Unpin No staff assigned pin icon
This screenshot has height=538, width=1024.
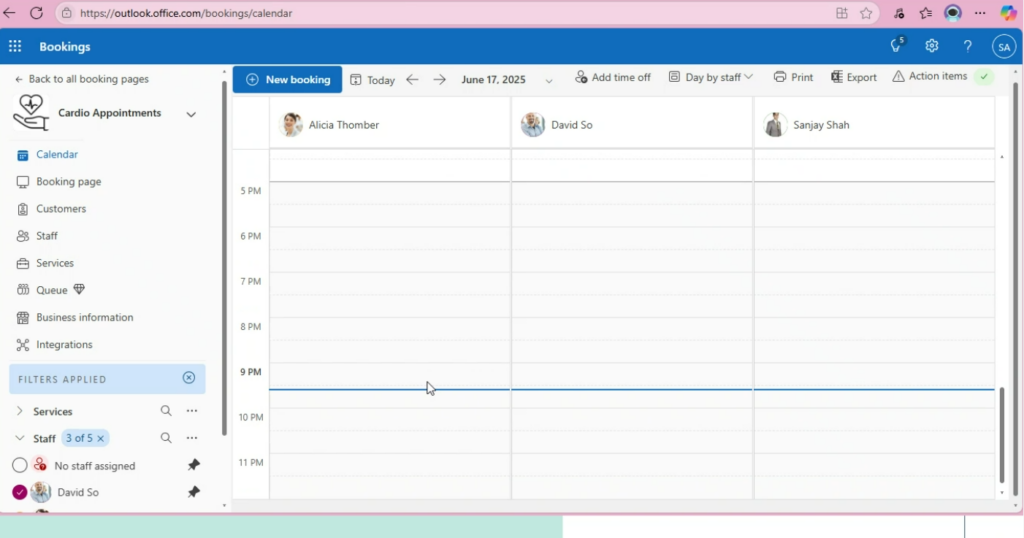coord(193,465)
